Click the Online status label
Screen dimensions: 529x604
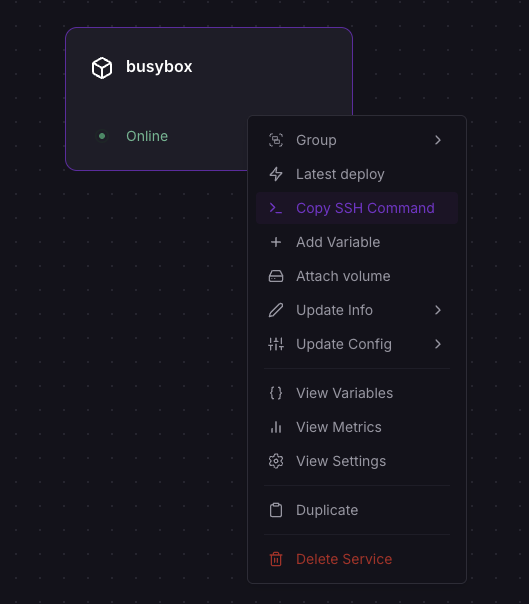[x=147, y=136]
